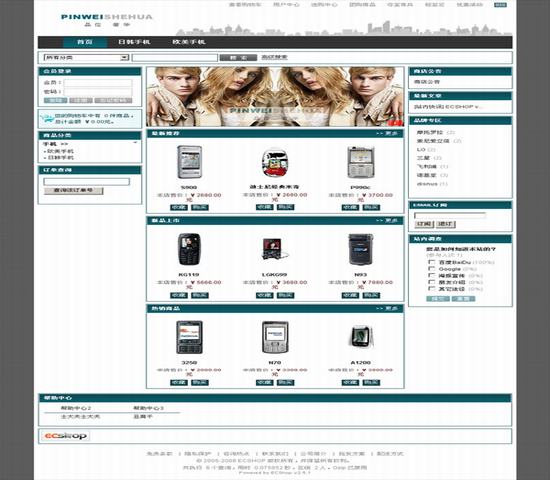Check the Google poll option
This screenshot has height=480, width=550.
point(431,269)
